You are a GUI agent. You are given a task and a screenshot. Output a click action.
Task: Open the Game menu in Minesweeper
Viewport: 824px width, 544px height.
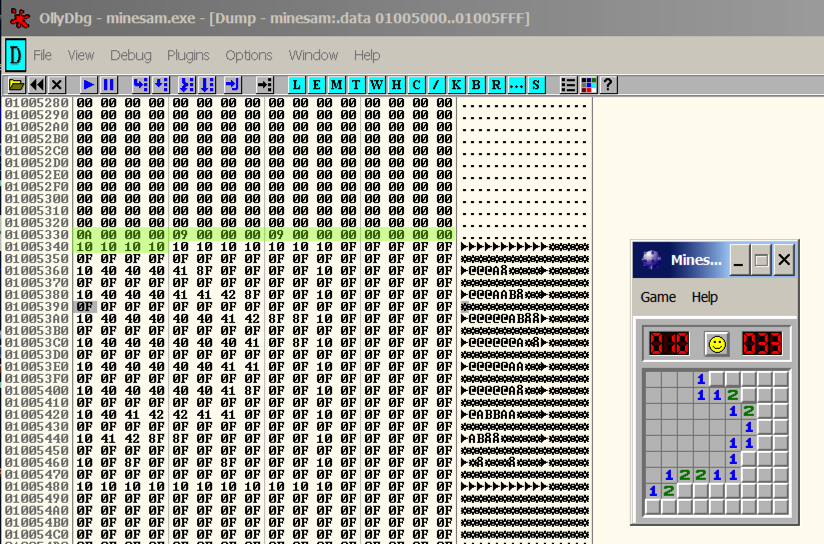[658, 297]
